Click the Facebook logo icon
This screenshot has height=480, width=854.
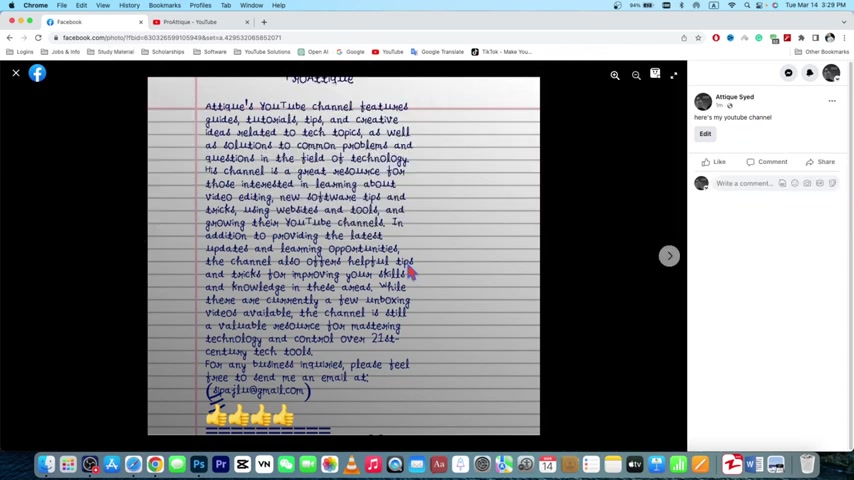pyautogui.click(x=37, y=73)
